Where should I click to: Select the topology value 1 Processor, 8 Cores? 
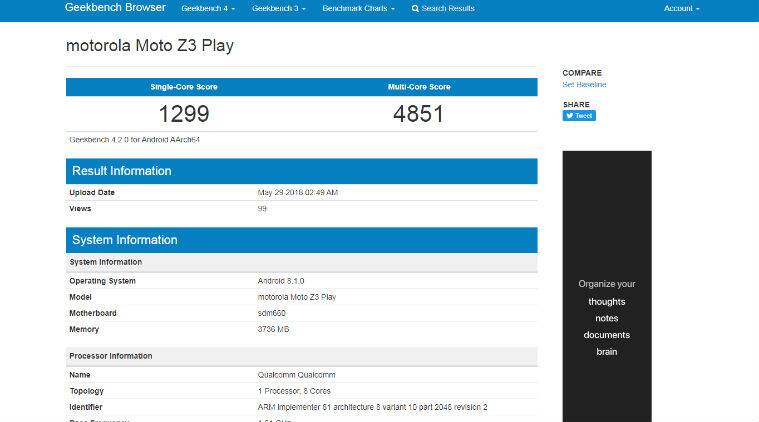pyautogui.click(x=294, y=391)
